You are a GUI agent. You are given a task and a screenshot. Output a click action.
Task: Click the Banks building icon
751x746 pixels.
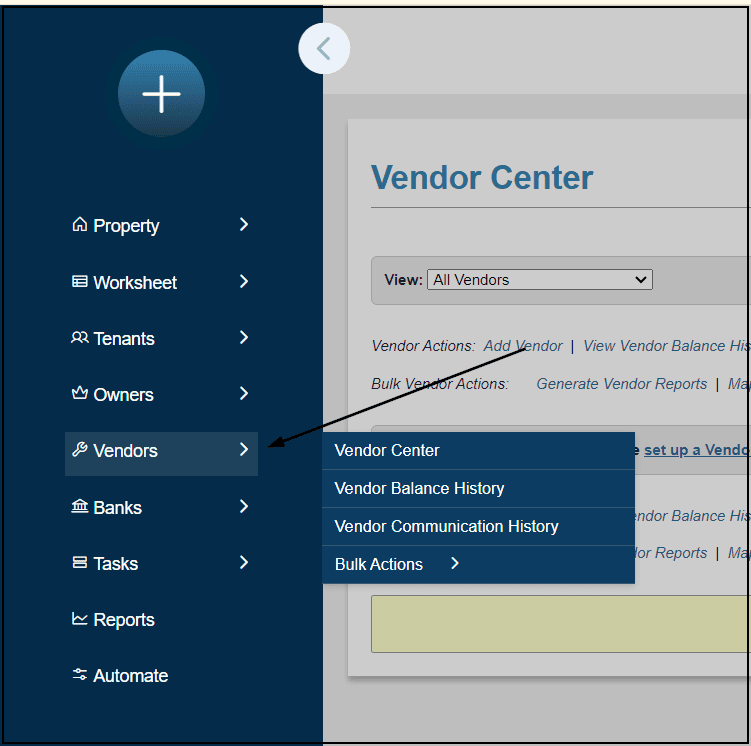(x=80, y=507)
